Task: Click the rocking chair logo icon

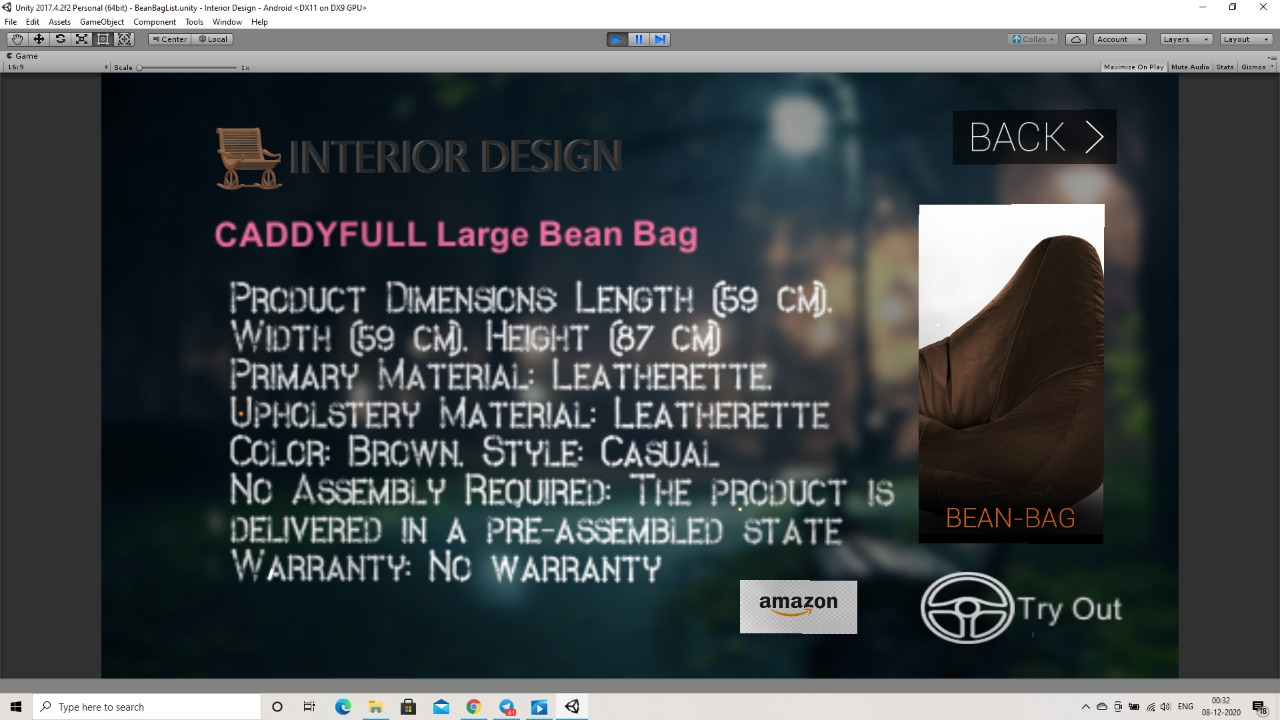Action: [x=248, y=158]
